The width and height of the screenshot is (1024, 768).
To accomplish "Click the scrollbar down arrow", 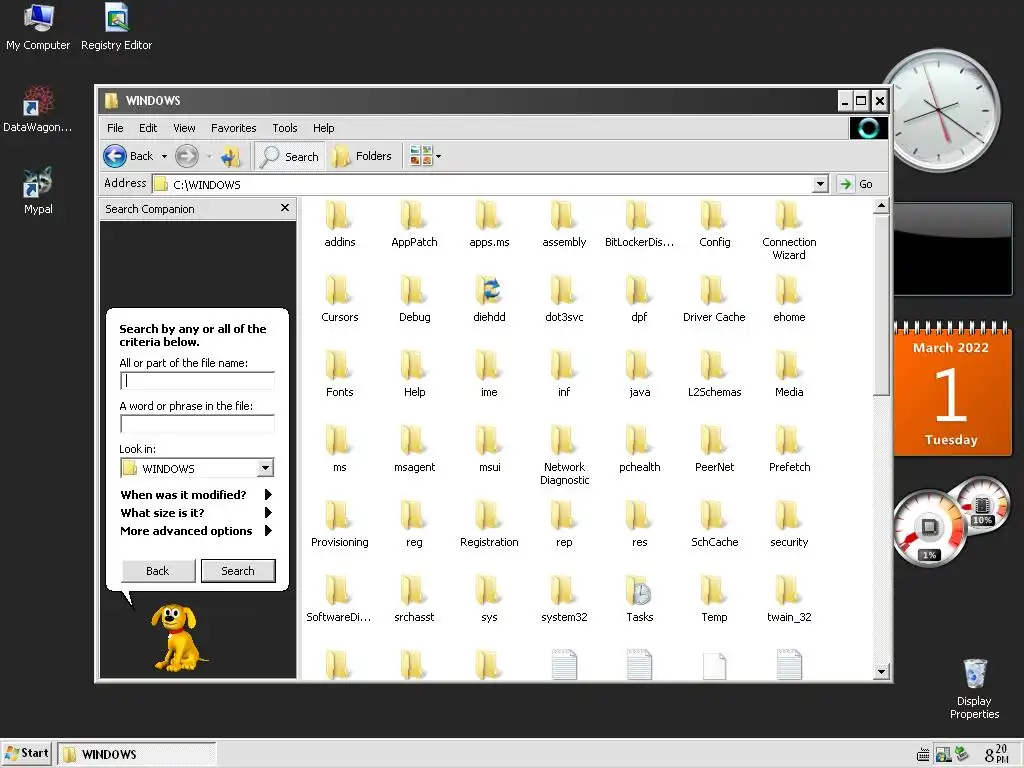I will coord(881,671).
